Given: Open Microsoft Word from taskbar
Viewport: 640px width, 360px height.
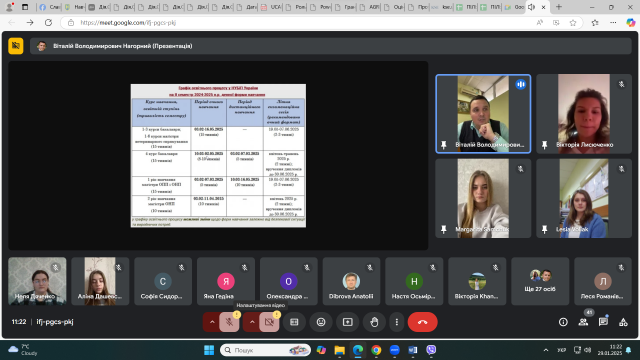Looking at the screenshot, I should [x=413, y=350].
